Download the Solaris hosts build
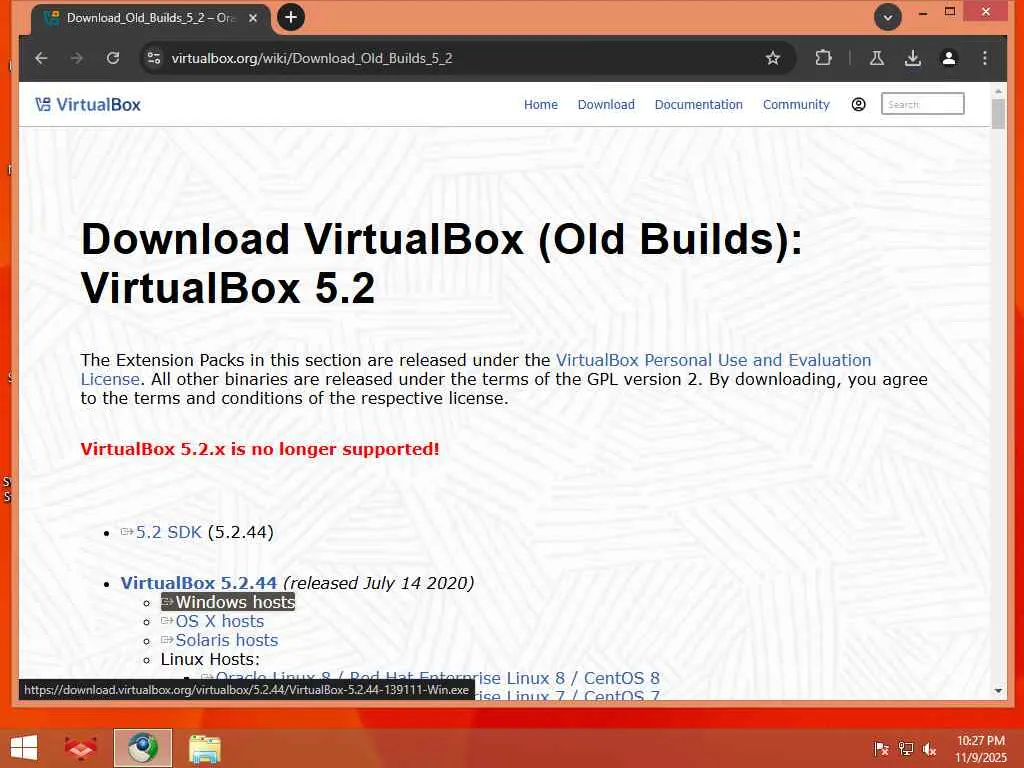This screenshot has height=768, width=1024. click(x=227, y=640)
